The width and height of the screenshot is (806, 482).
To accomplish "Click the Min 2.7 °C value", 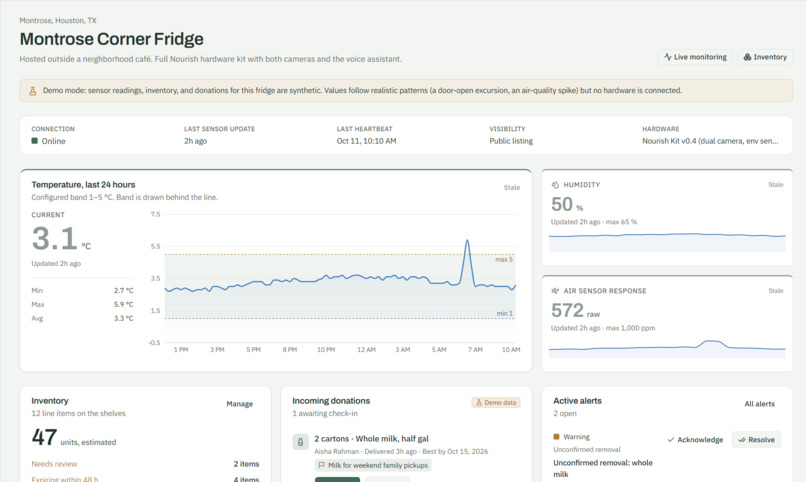I will [x=123, y=291].
